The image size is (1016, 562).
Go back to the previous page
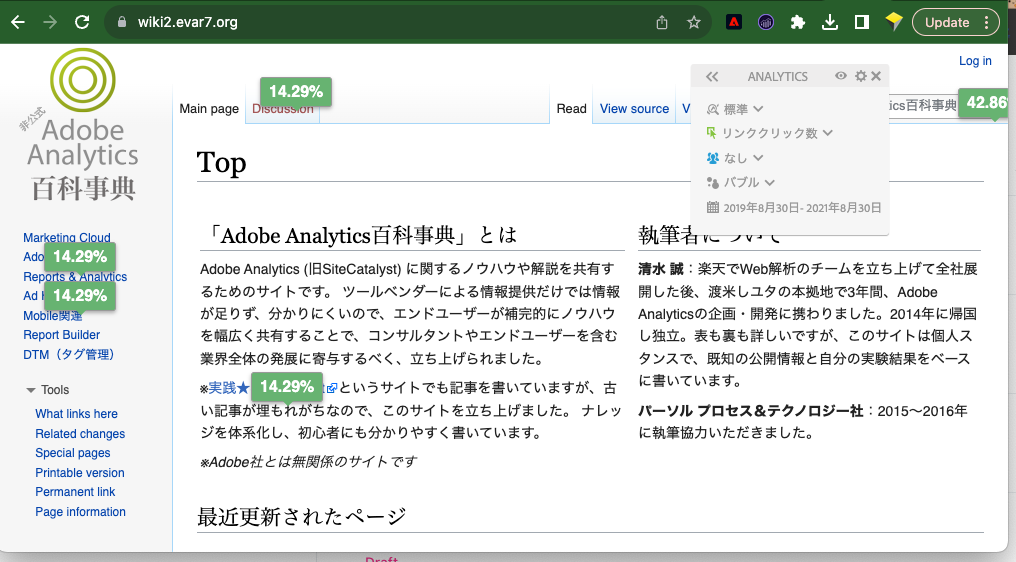click(18, 22)
